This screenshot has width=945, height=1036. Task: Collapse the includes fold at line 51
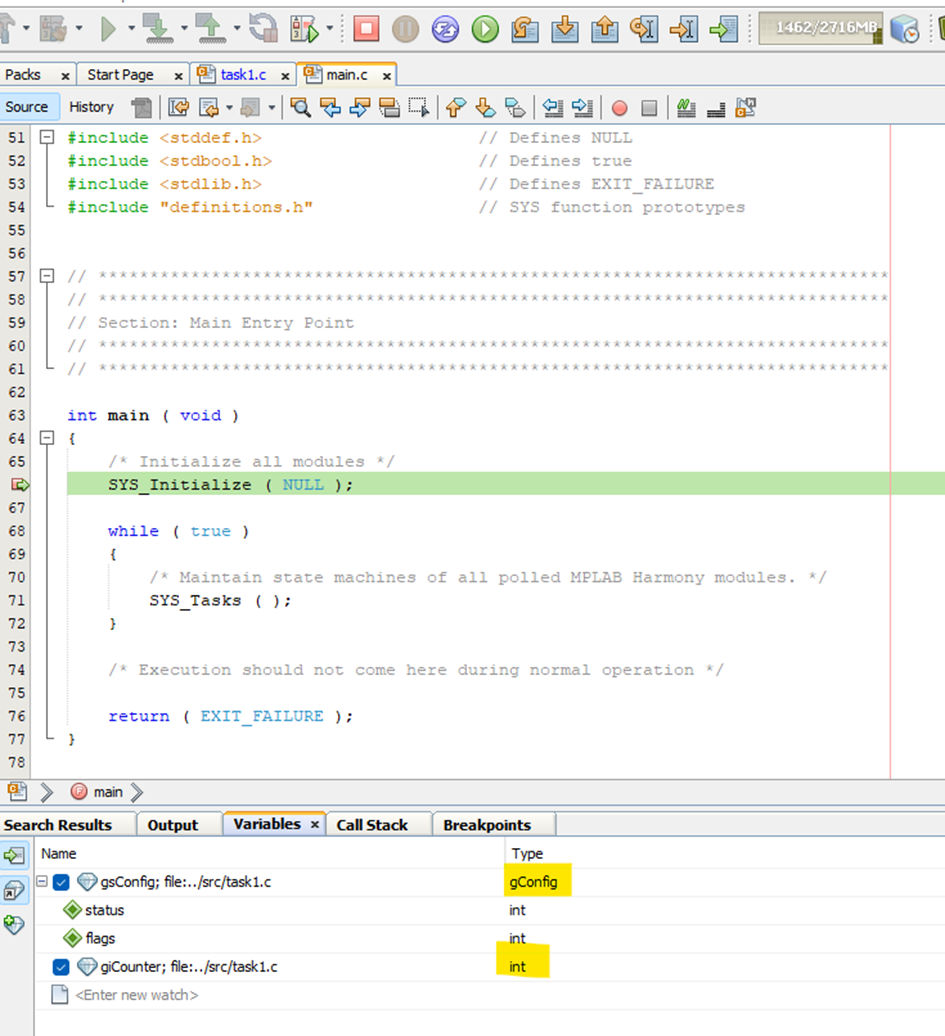click(x=47, y=137)
